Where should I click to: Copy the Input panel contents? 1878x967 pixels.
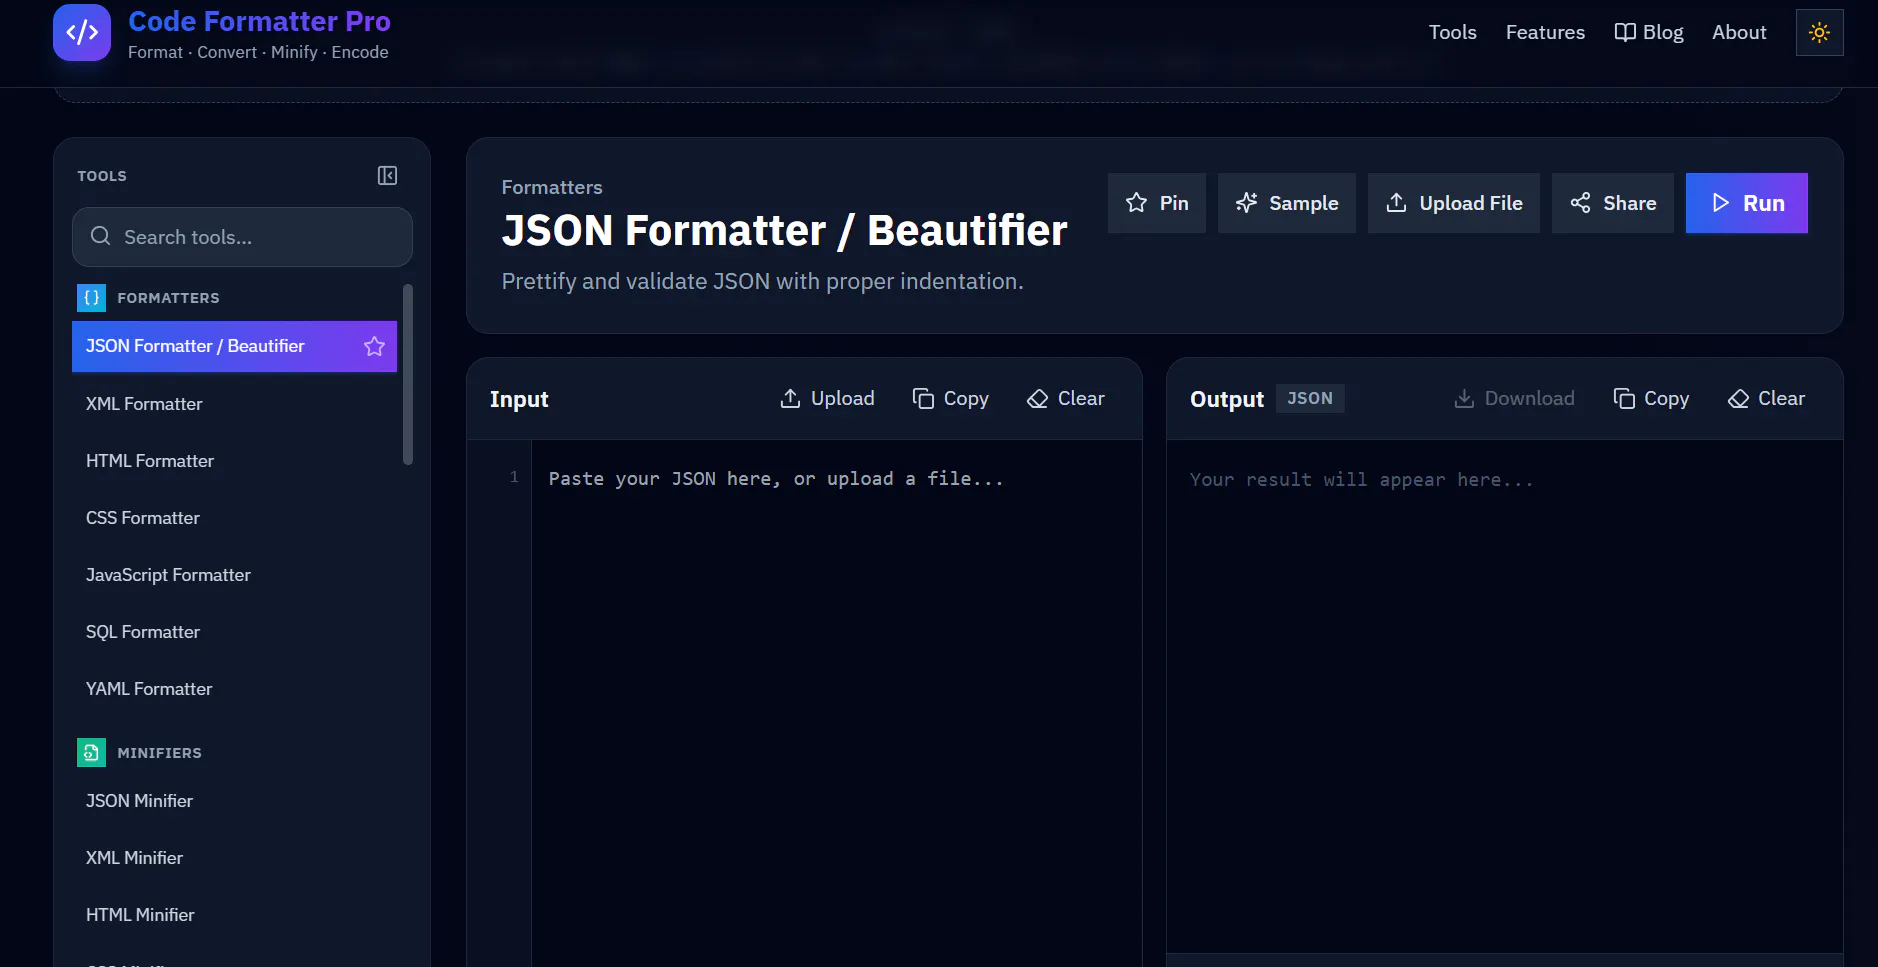[950, 398]
